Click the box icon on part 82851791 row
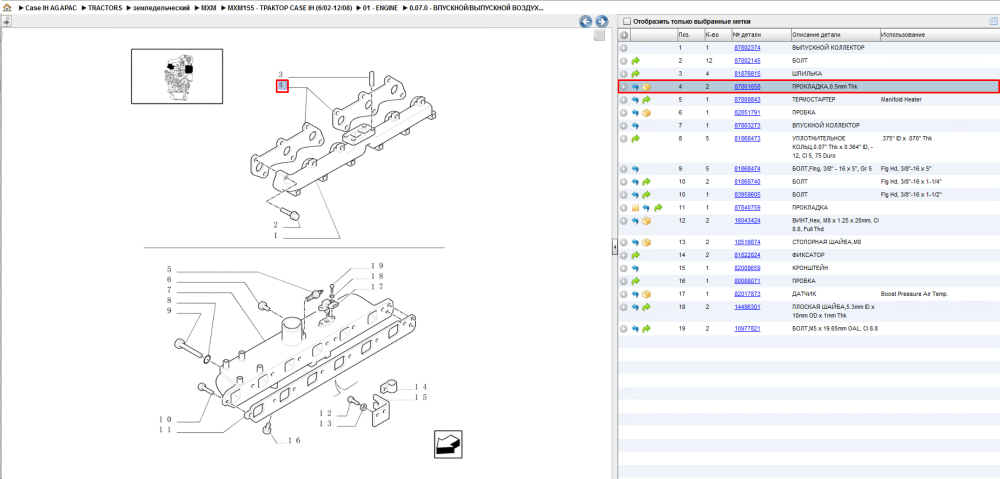This screenshot has height=479, width=1000. [x=646, y=112]
